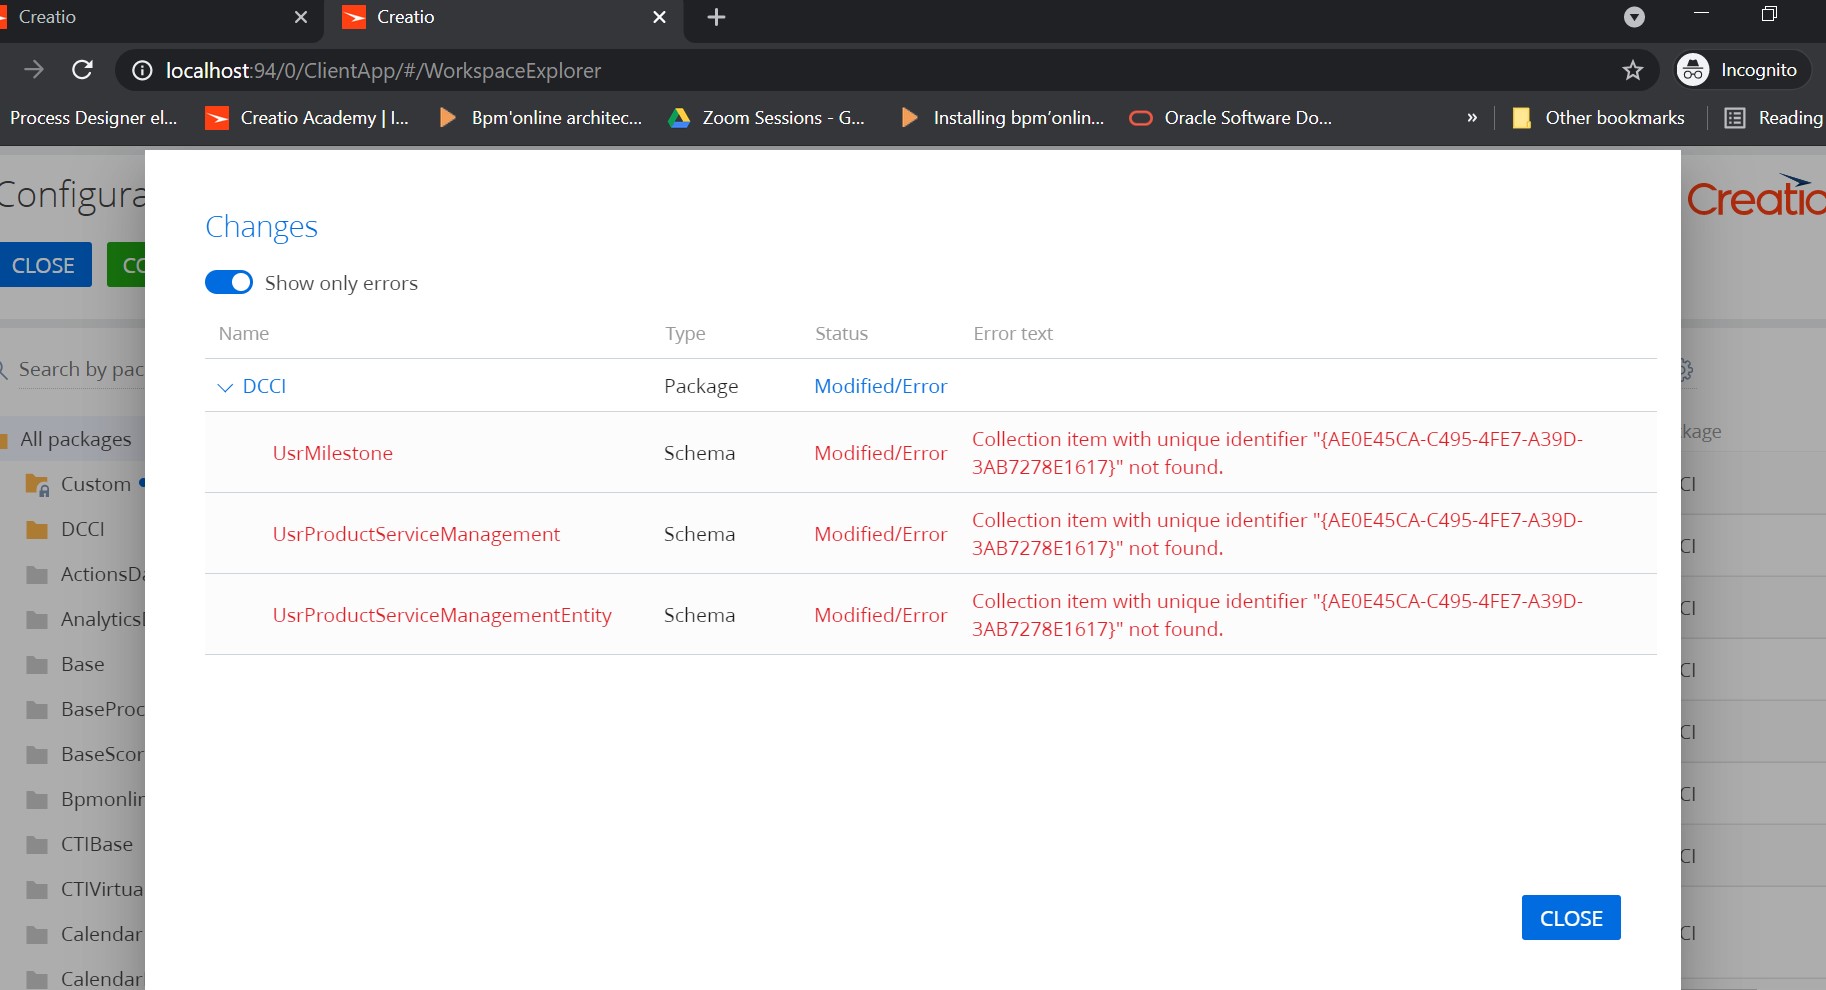Click the site information icon
This screenshot has width=1826, height=990.
pos(142,70)
